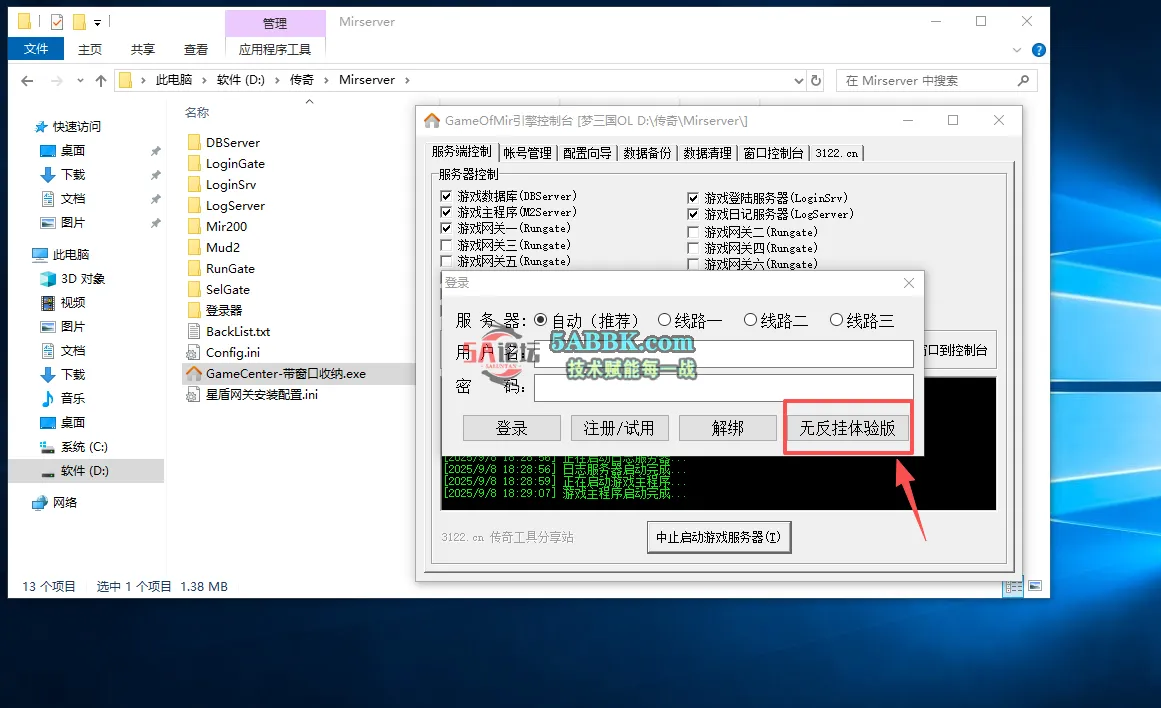1161x708 pixels.
Task: Open 视频 in navigation pane
Action: 63,302
